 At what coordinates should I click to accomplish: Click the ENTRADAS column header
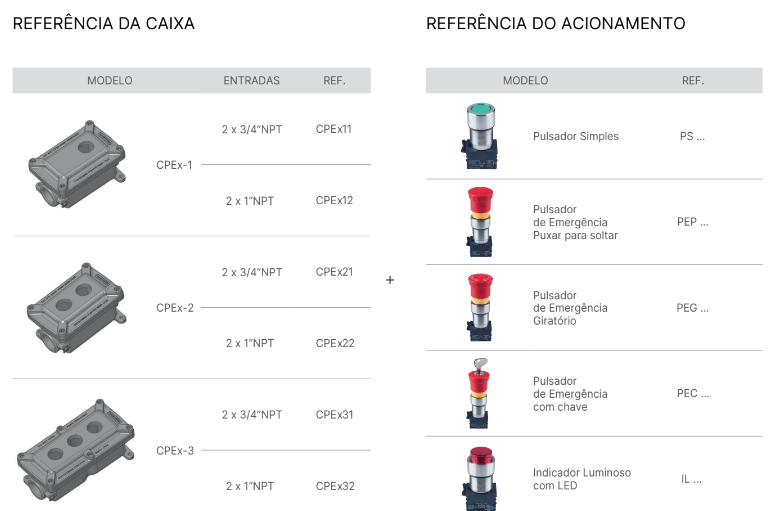tap(251, 81)
